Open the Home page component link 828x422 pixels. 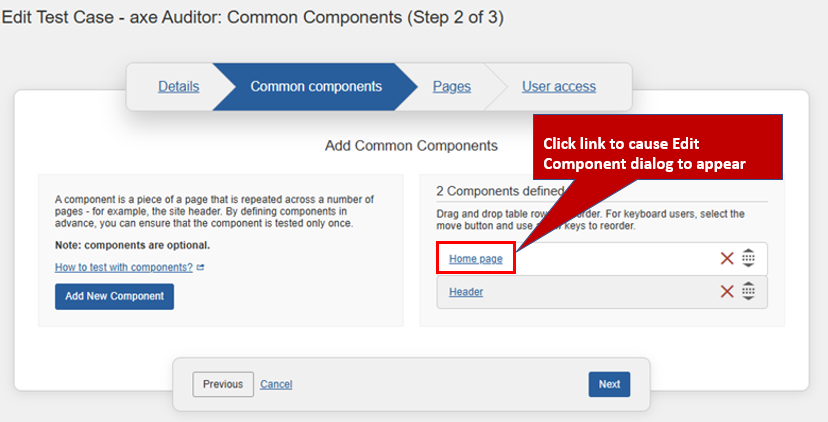point(476,259)
